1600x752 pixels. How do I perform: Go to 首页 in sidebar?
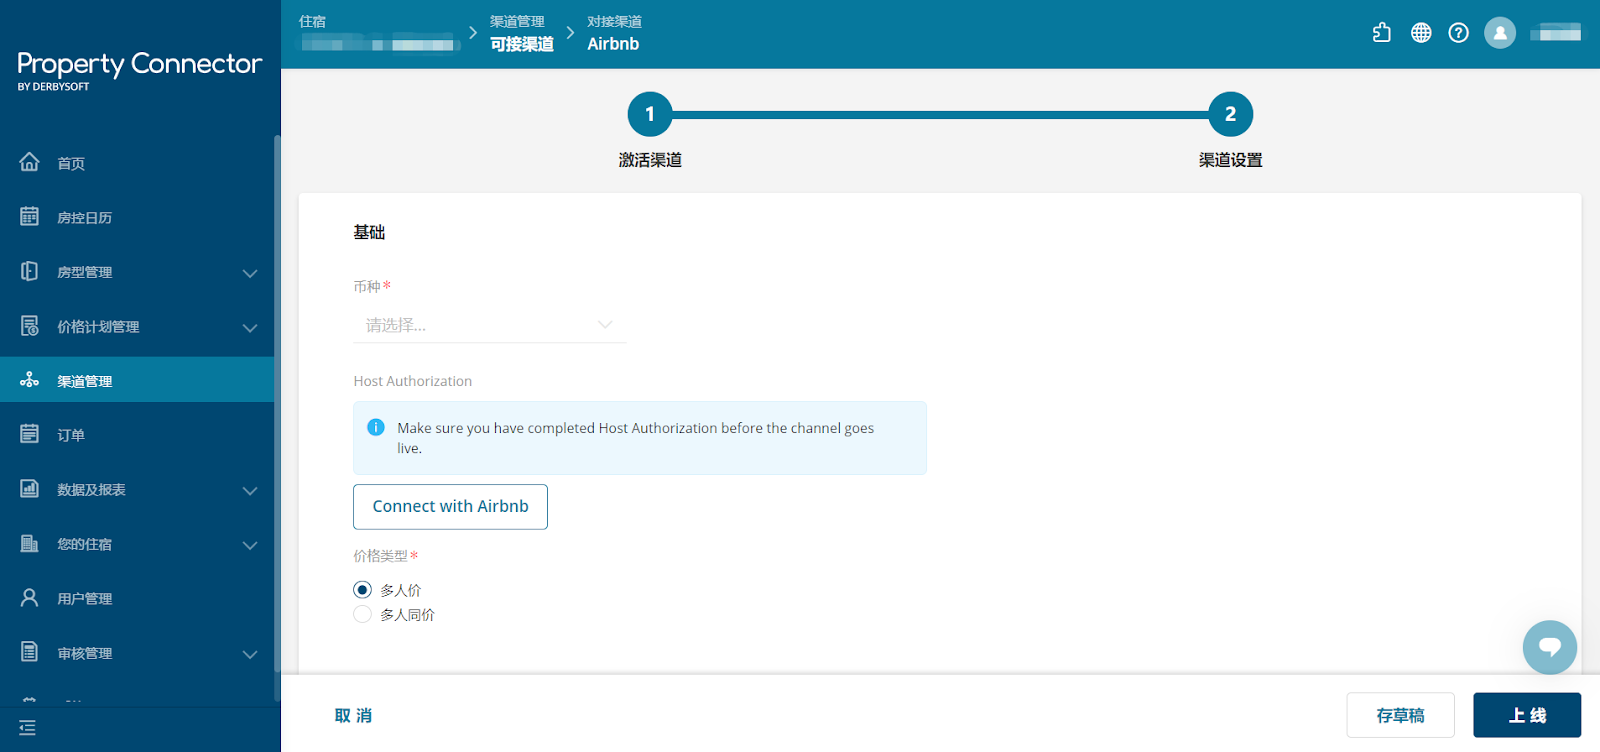[137, 163]
